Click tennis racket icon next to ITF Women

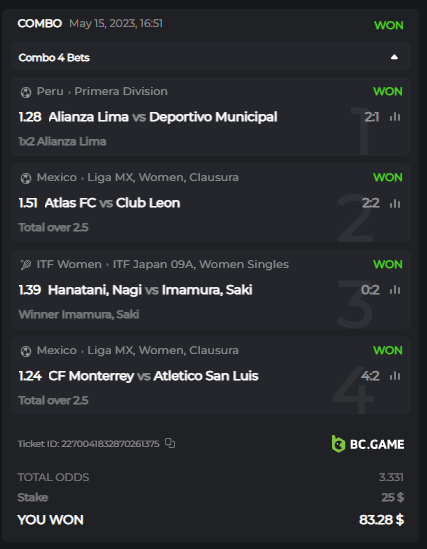(26, 265)
